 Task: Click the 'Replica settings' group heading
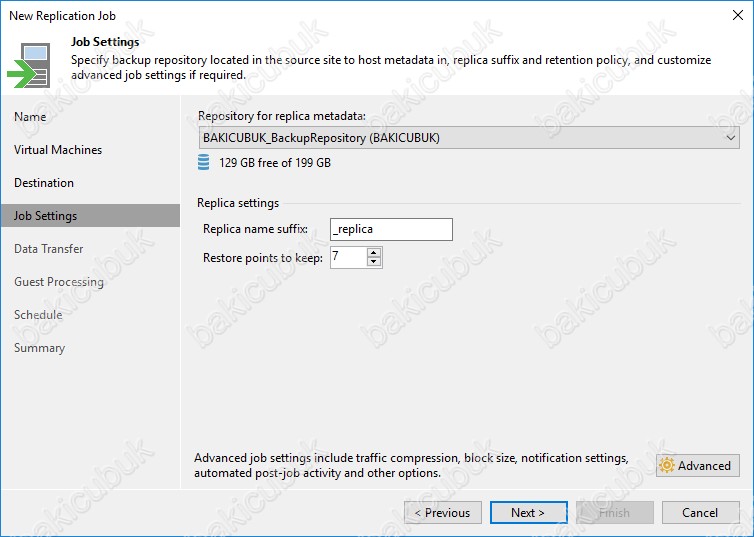pos(238,203)
